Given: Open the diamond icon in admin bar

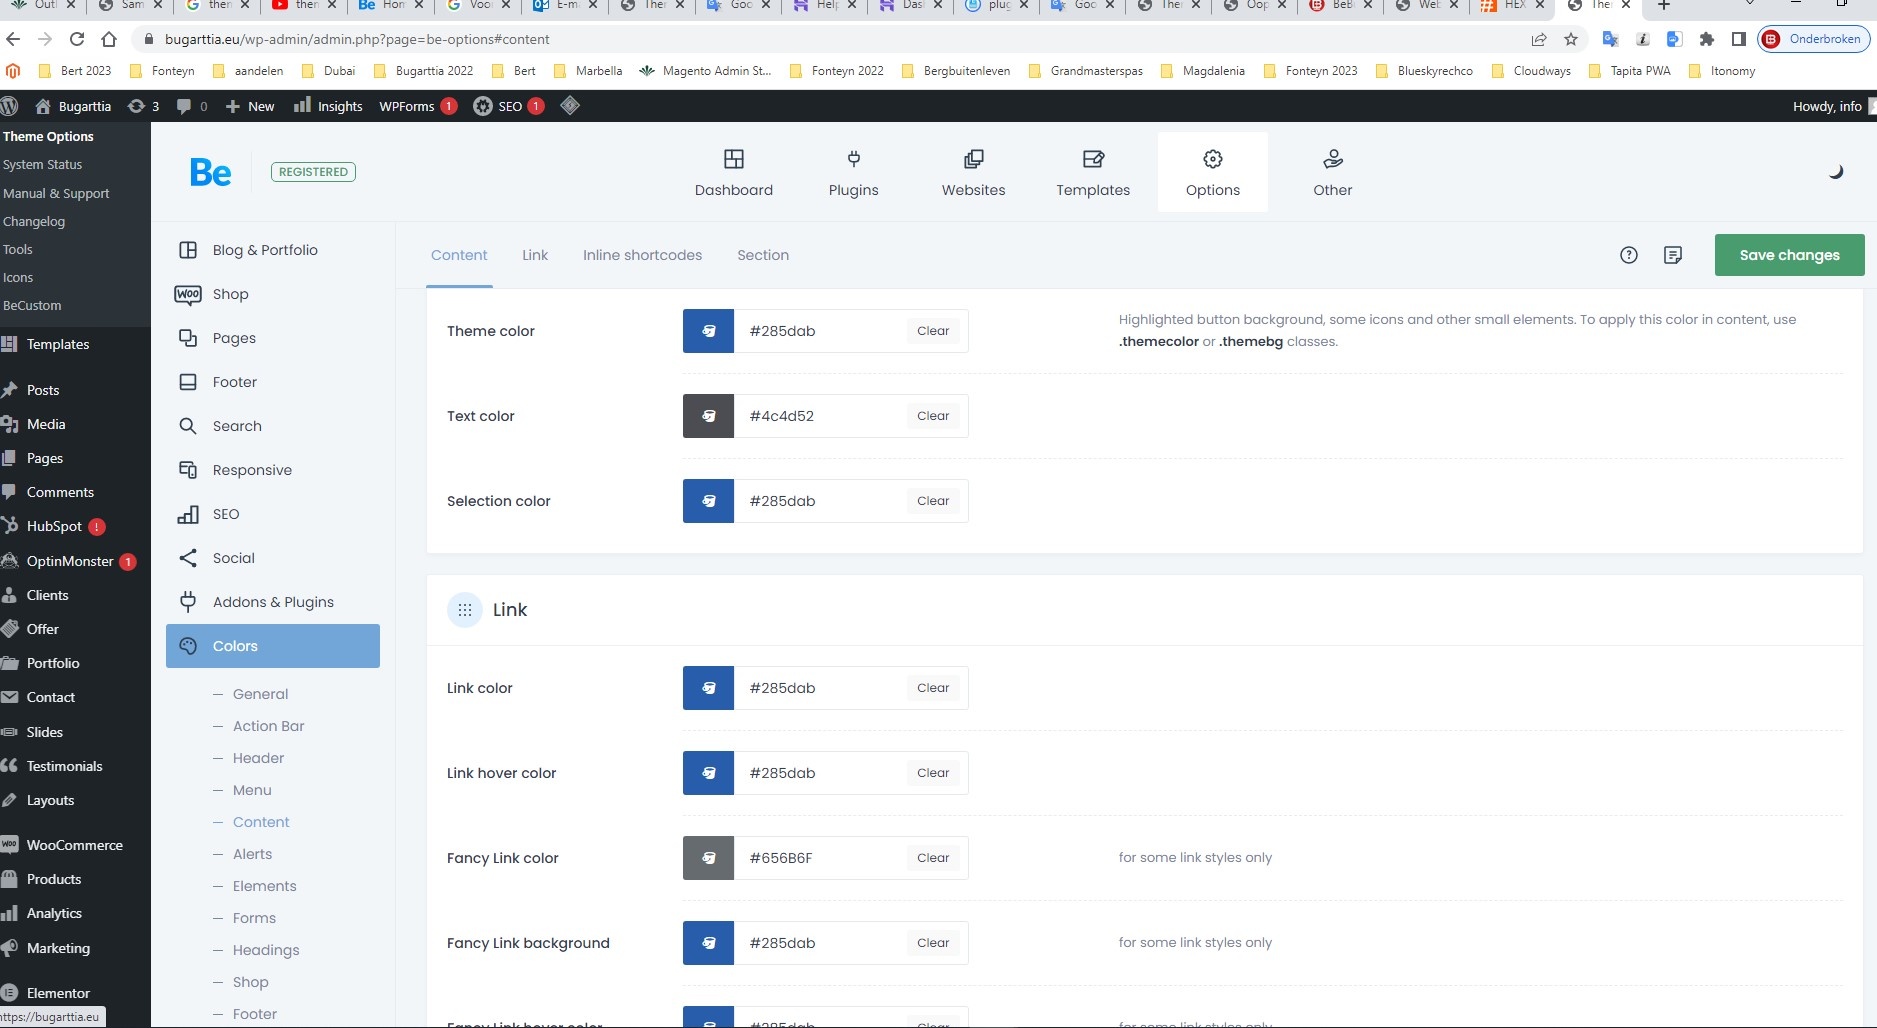Looking at the screenshot, I should (x=570, y=105).
